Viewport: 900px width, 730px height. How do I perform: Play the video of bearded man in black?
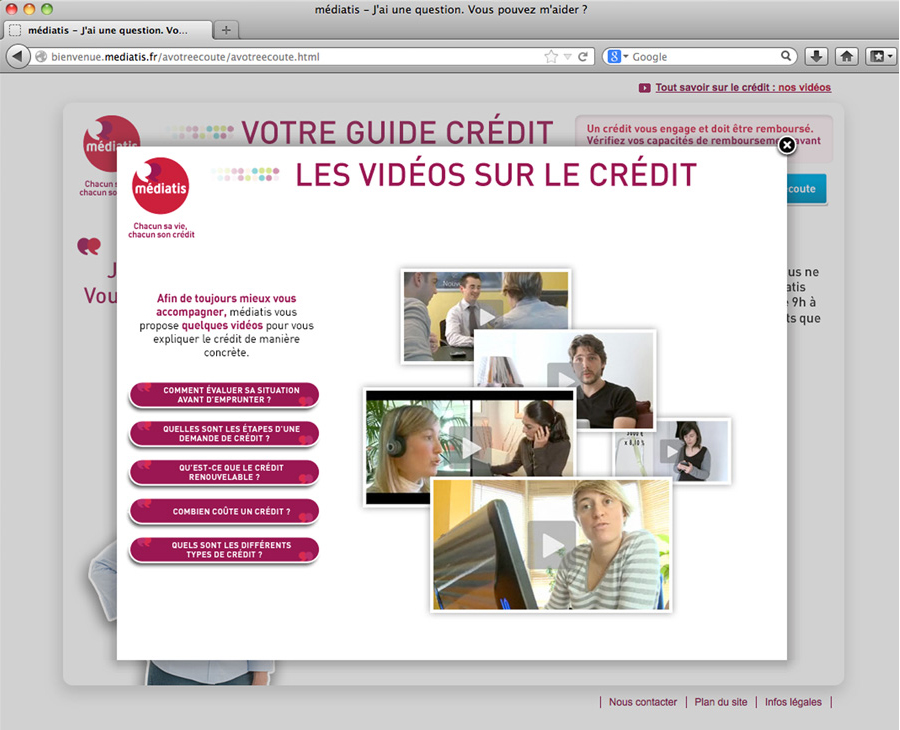tap(564, 379)
